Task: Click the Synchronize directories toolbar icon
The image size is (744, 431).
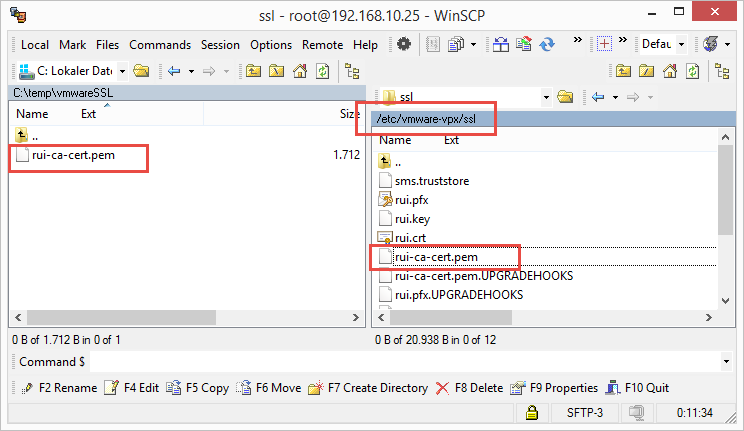Action: click(x=524, y=44)
